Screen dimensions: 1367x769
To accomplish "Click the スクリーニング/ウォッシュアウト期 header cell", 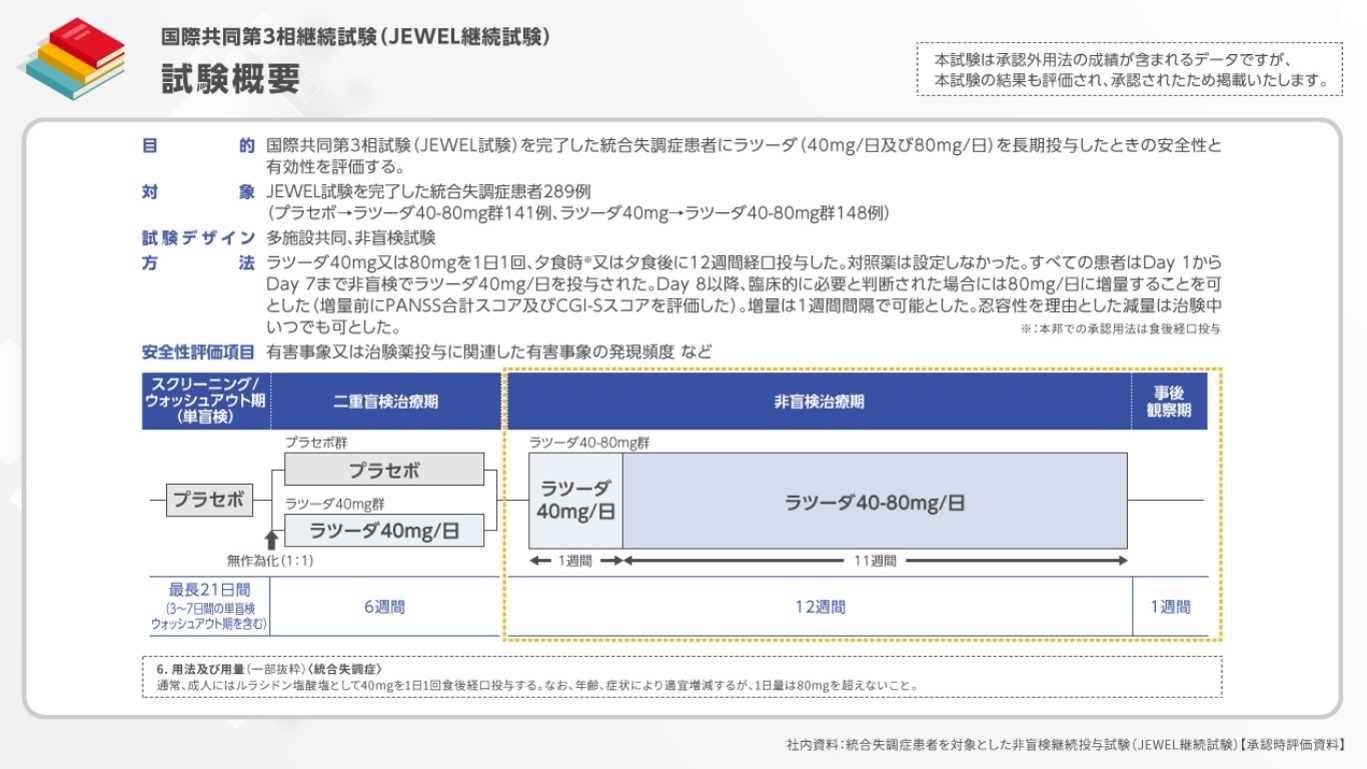I will [x=206, y=401].
